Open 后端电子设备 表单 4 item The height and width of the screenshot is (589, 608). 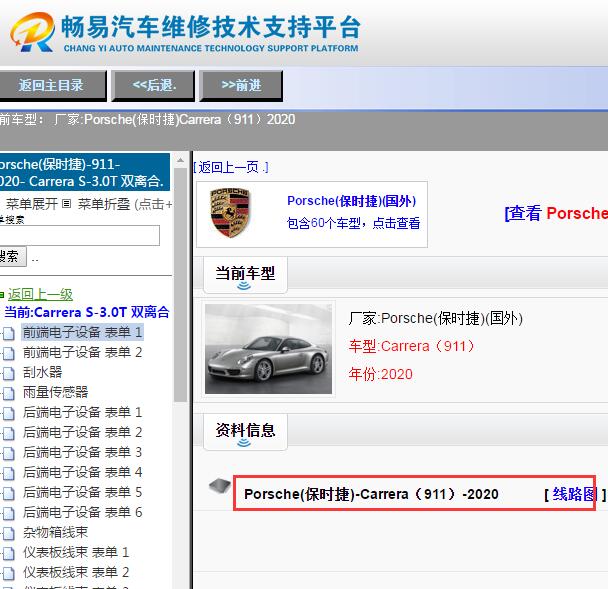[82, 472]
